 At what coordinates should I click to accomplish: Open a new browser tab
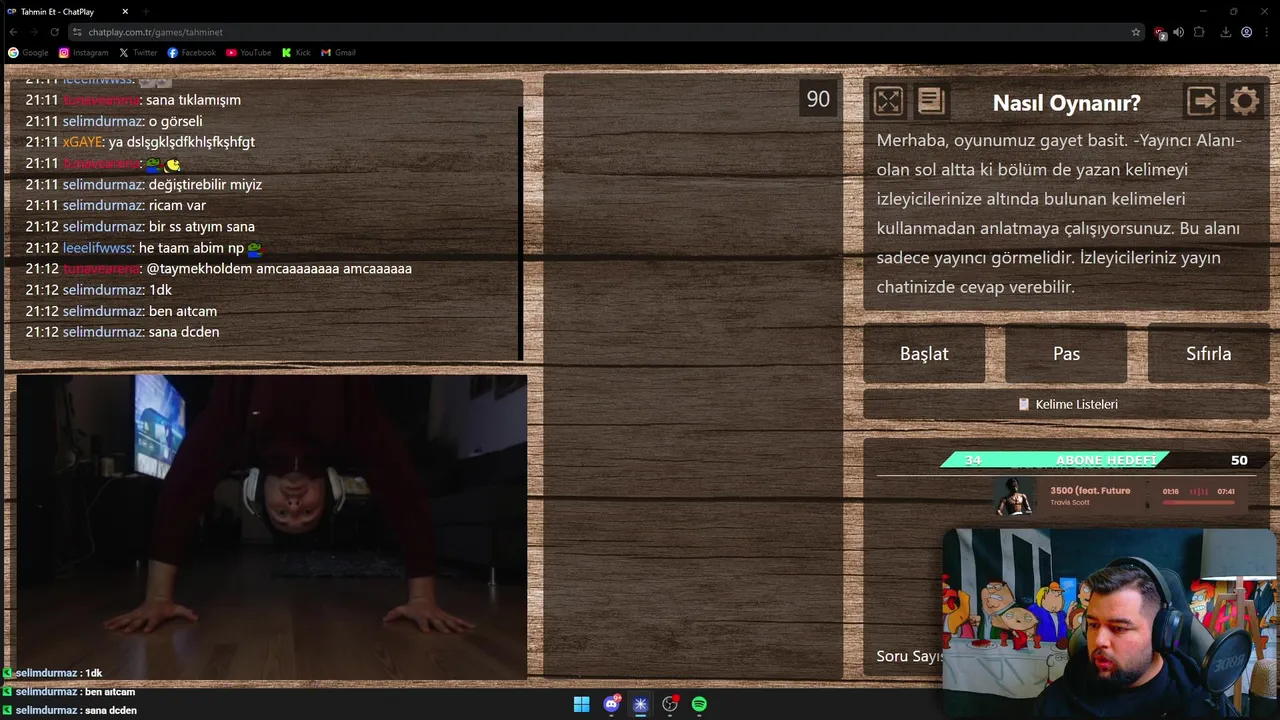tap(146, 12)
